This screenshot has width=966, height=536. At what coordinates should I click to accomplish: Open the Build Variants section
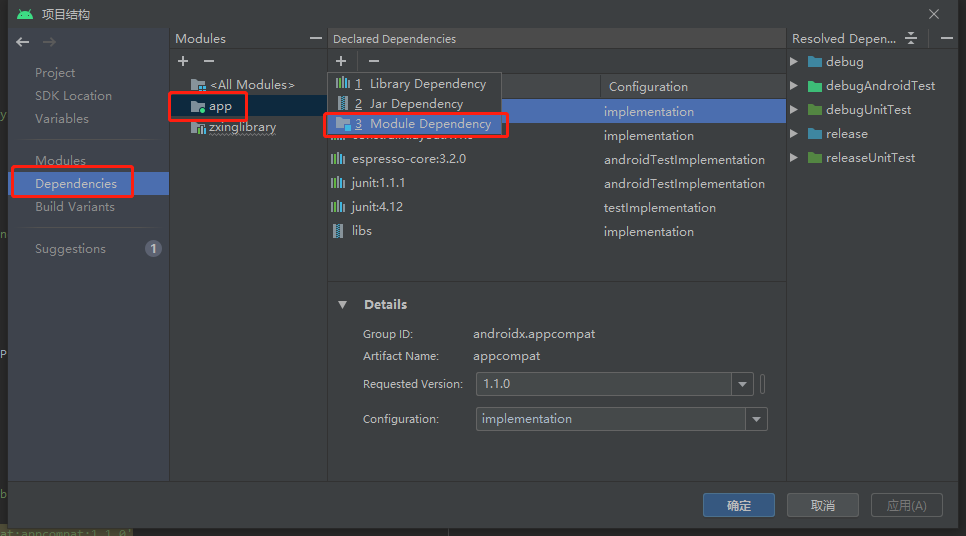pyautogui.click(x=75, y=206)
